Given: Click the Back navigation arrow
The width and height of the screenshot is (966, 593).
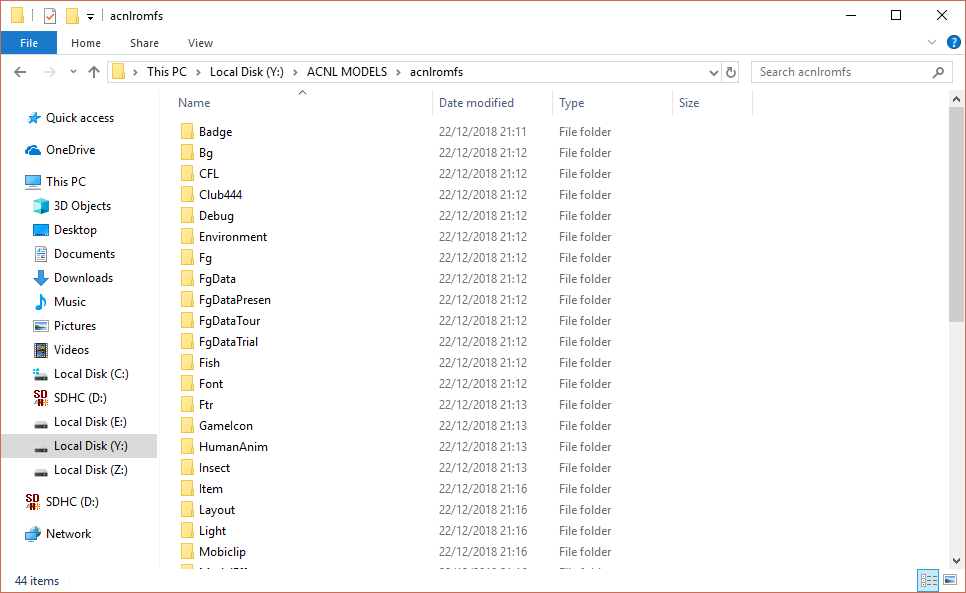Looking at the screenshot, I should point(20,72).
